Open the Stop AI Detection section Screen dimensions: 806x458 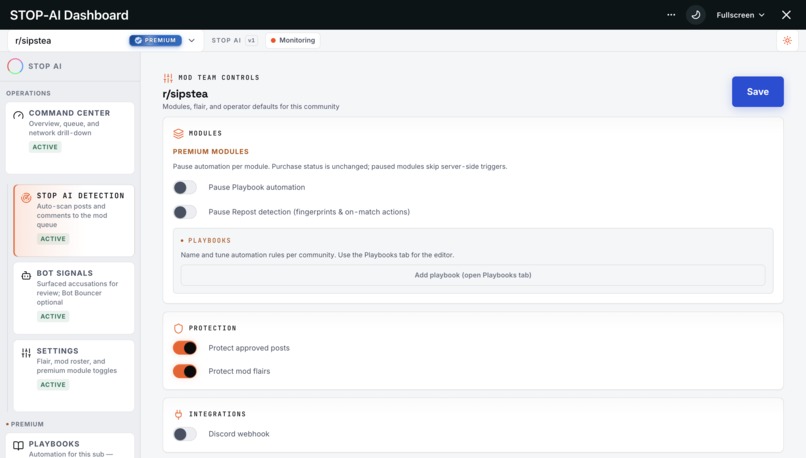[74, 221]
